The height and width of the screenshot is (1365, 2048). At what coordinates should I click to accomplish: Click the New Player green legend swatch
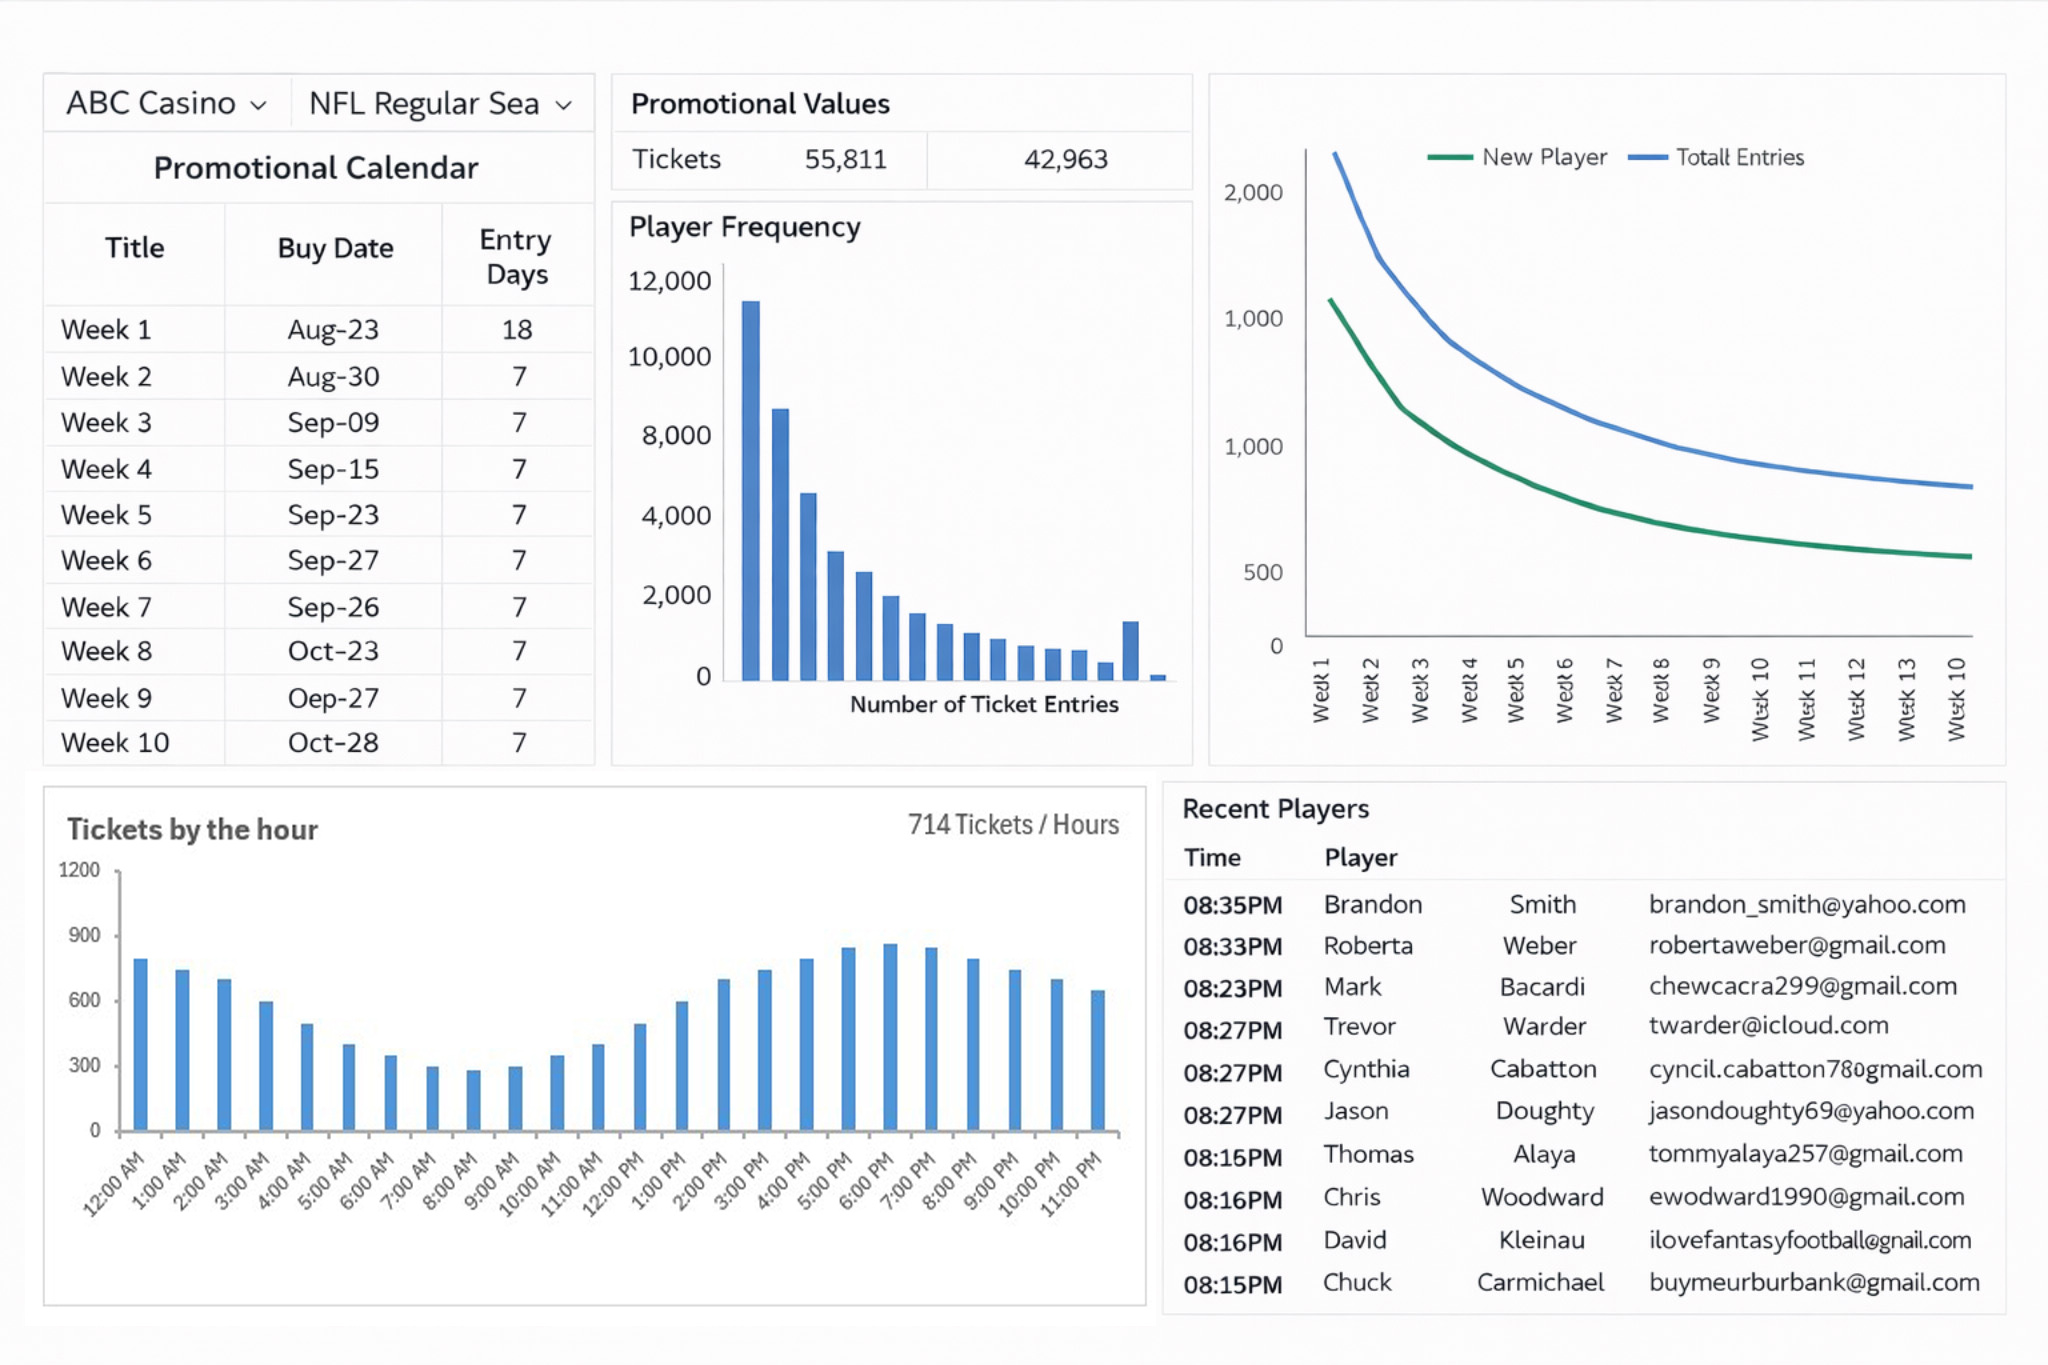pos(1449,157)
